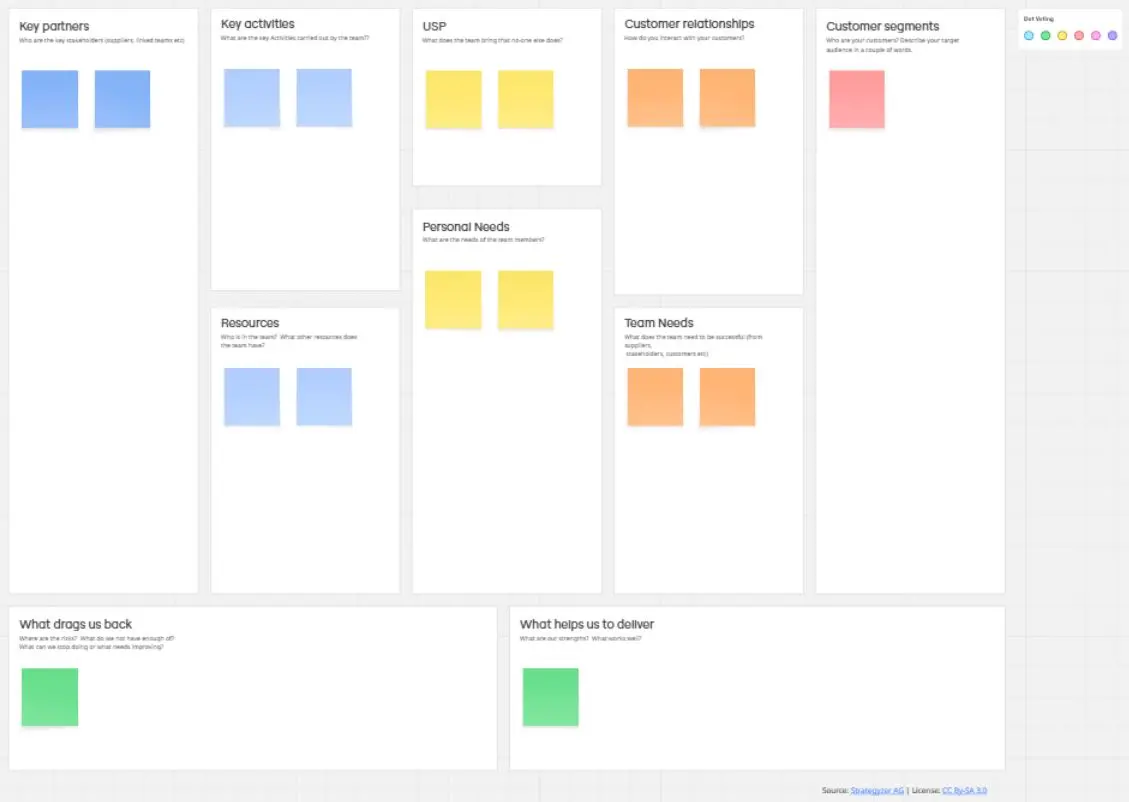Image resolution: width=1129 pixels, height=802 pixels.
Task: Select the red dot voting circle
Action: (x=1079, y=35)
